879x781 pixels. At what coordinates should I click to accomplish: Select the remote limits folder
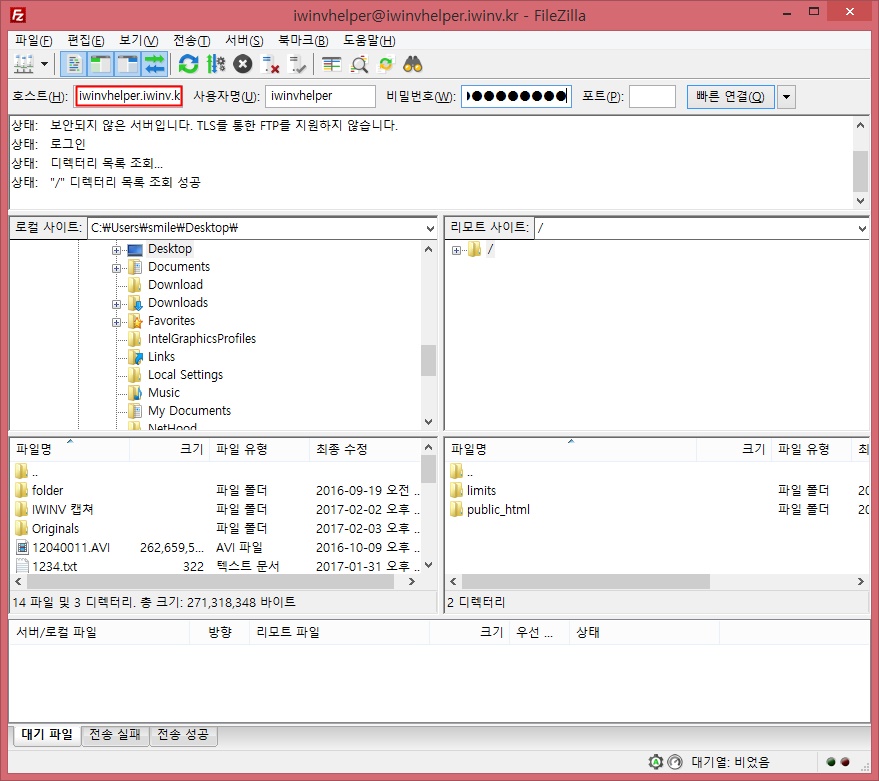pyautogui.click(x=659, y=491)
